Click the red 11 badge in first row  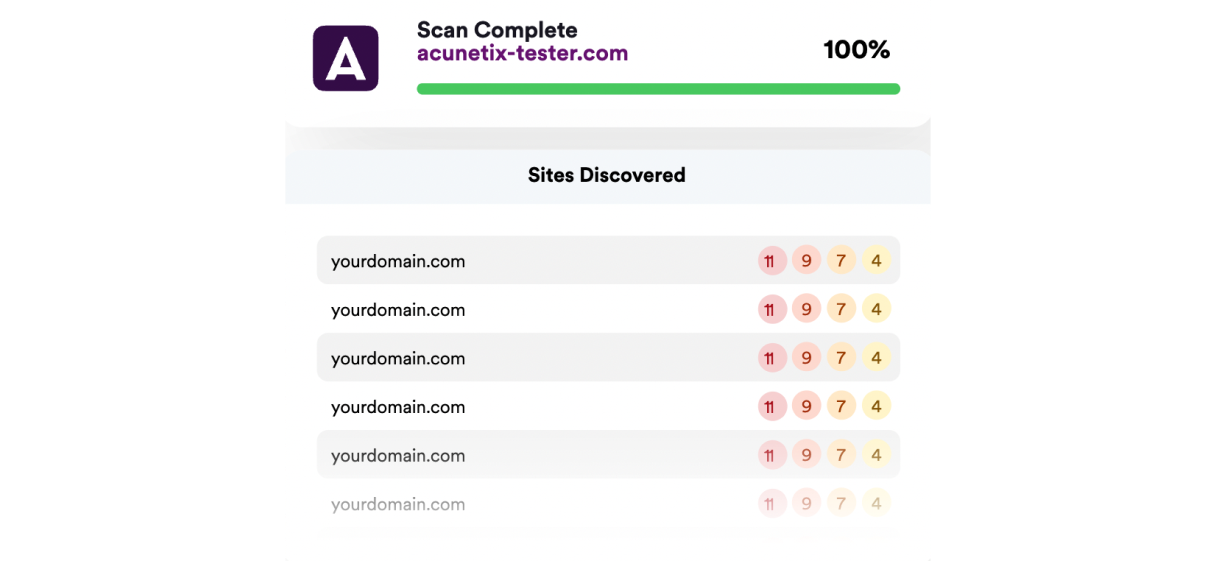point(770,261)
